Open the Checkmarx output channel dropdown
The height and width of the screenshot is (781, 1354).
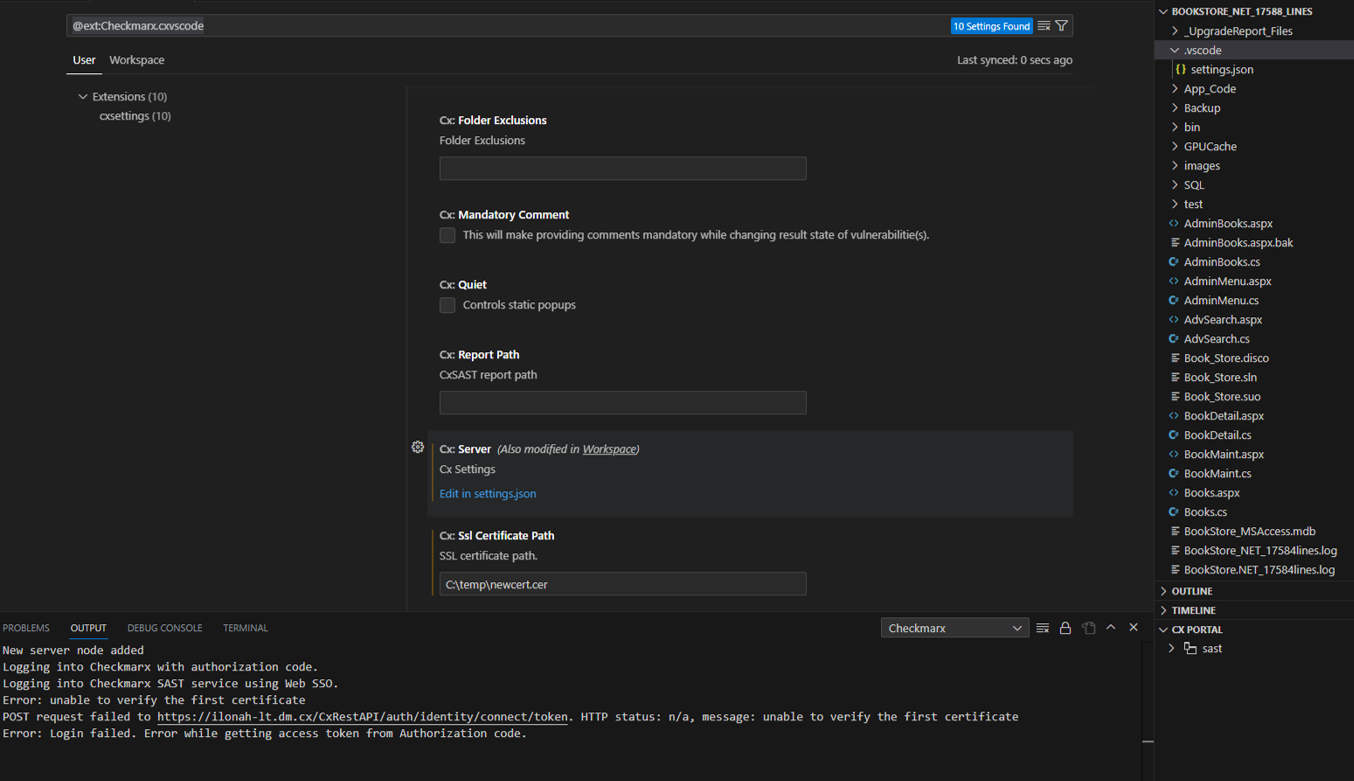(954, 628)
